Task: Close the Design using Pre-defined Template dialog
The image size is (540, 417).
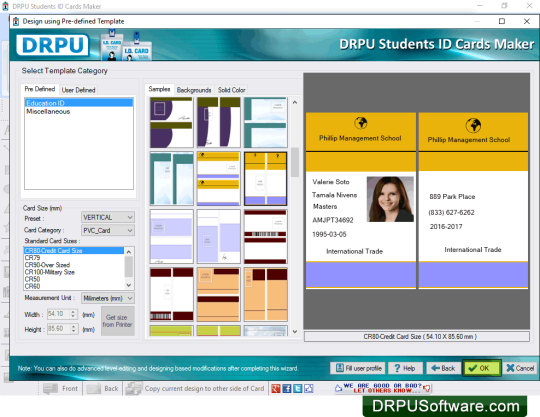Action: click(527, 21)
